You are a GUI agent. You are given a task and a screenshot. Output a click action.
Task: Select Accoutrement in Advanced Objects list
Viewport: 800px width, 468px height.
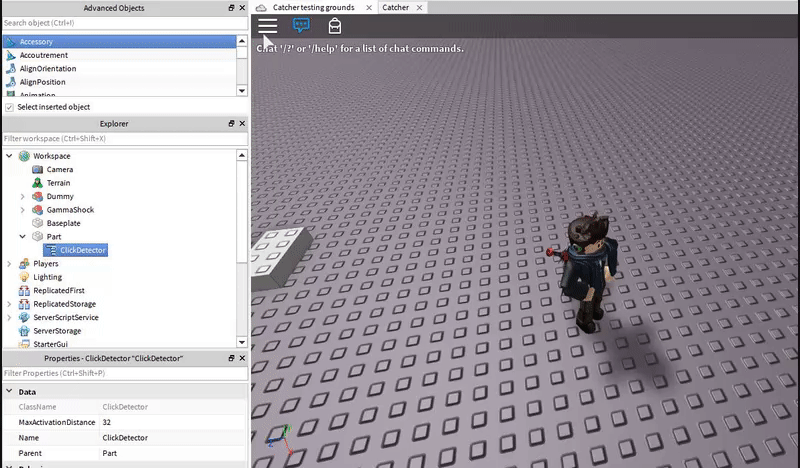(119, 55)
